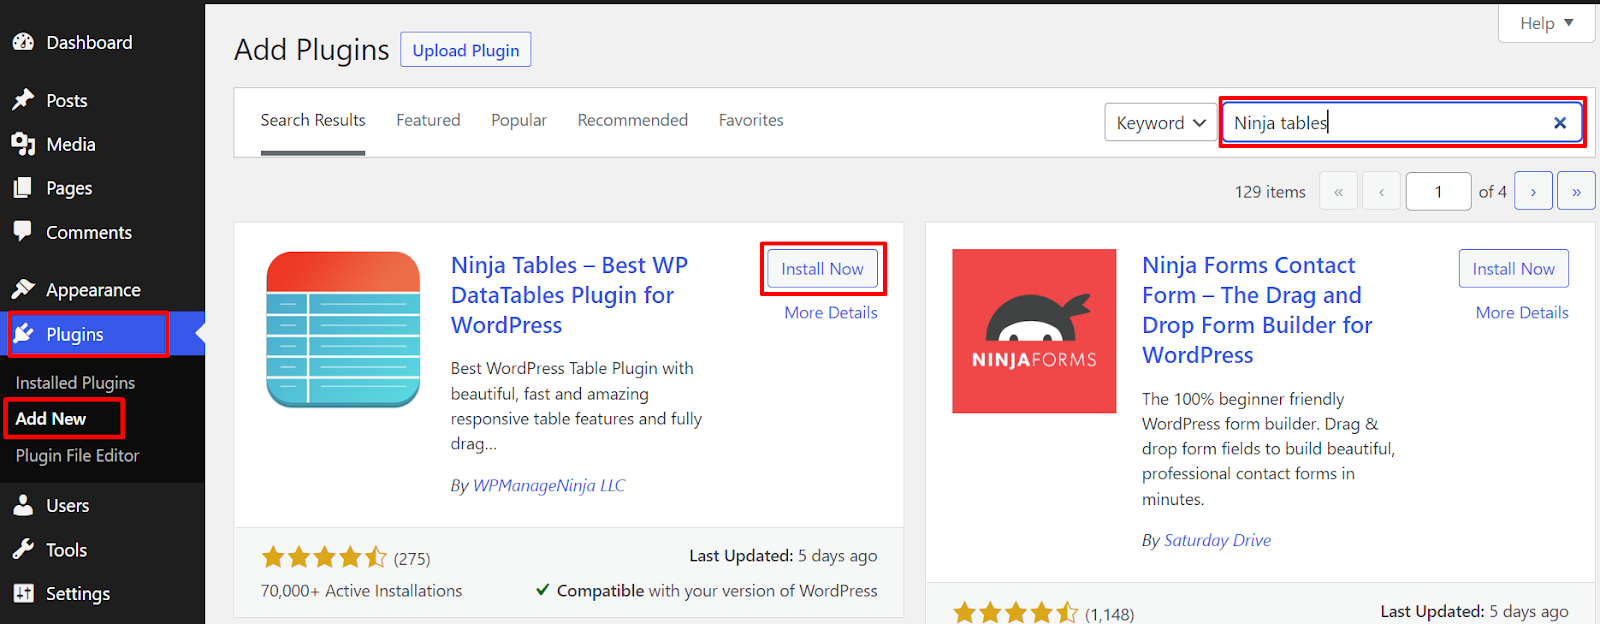Image resolution: width=1600 pixels, height=624 pixels.
Task: Click the Ninja Tables star rating
Action: 324,557
